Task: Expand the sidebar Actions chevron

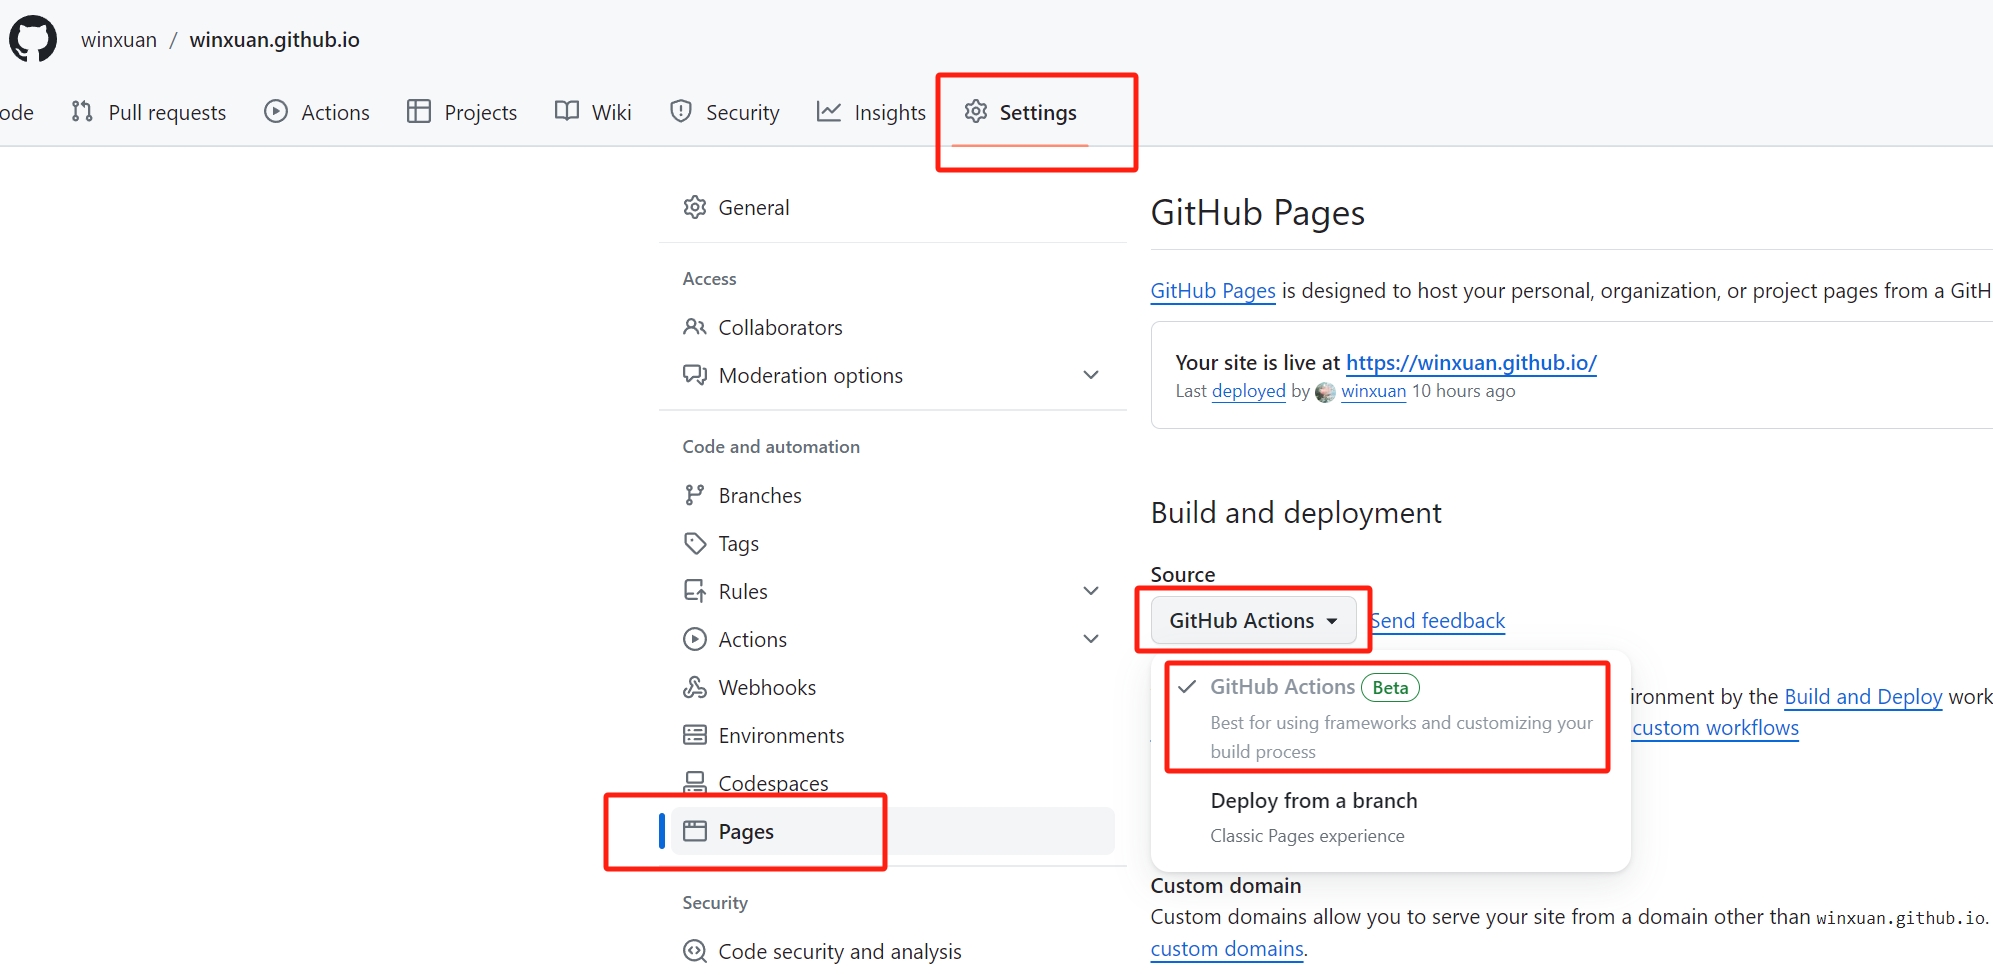Action: pyautogui.click(x=1091, y=639)
